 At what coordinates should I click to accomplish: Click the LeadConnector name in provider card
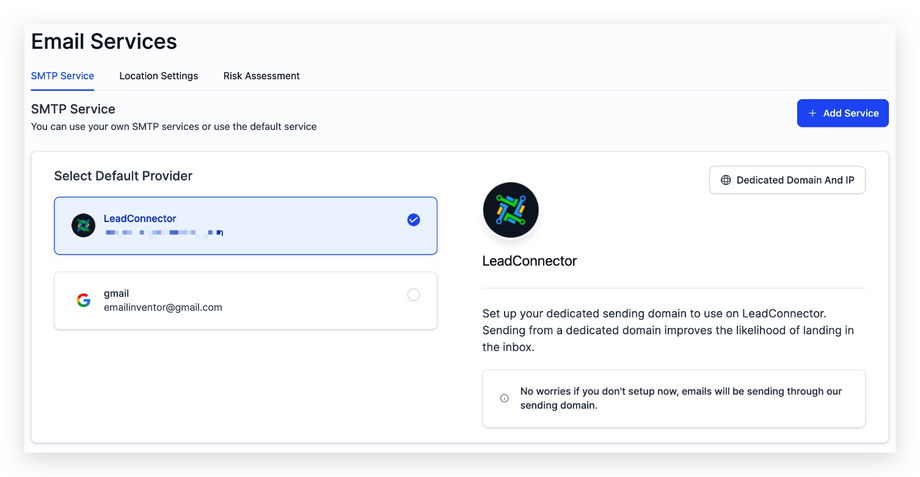140,218
